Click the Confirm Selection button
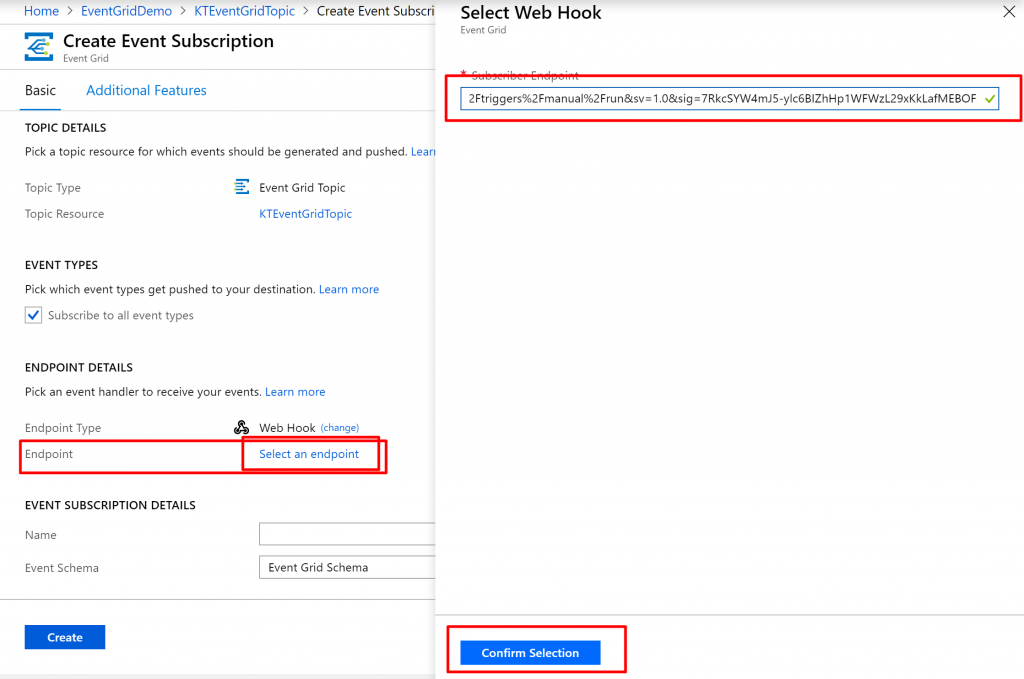The height and width of the screenshot is (679, 1024). [x=530, y=653]
